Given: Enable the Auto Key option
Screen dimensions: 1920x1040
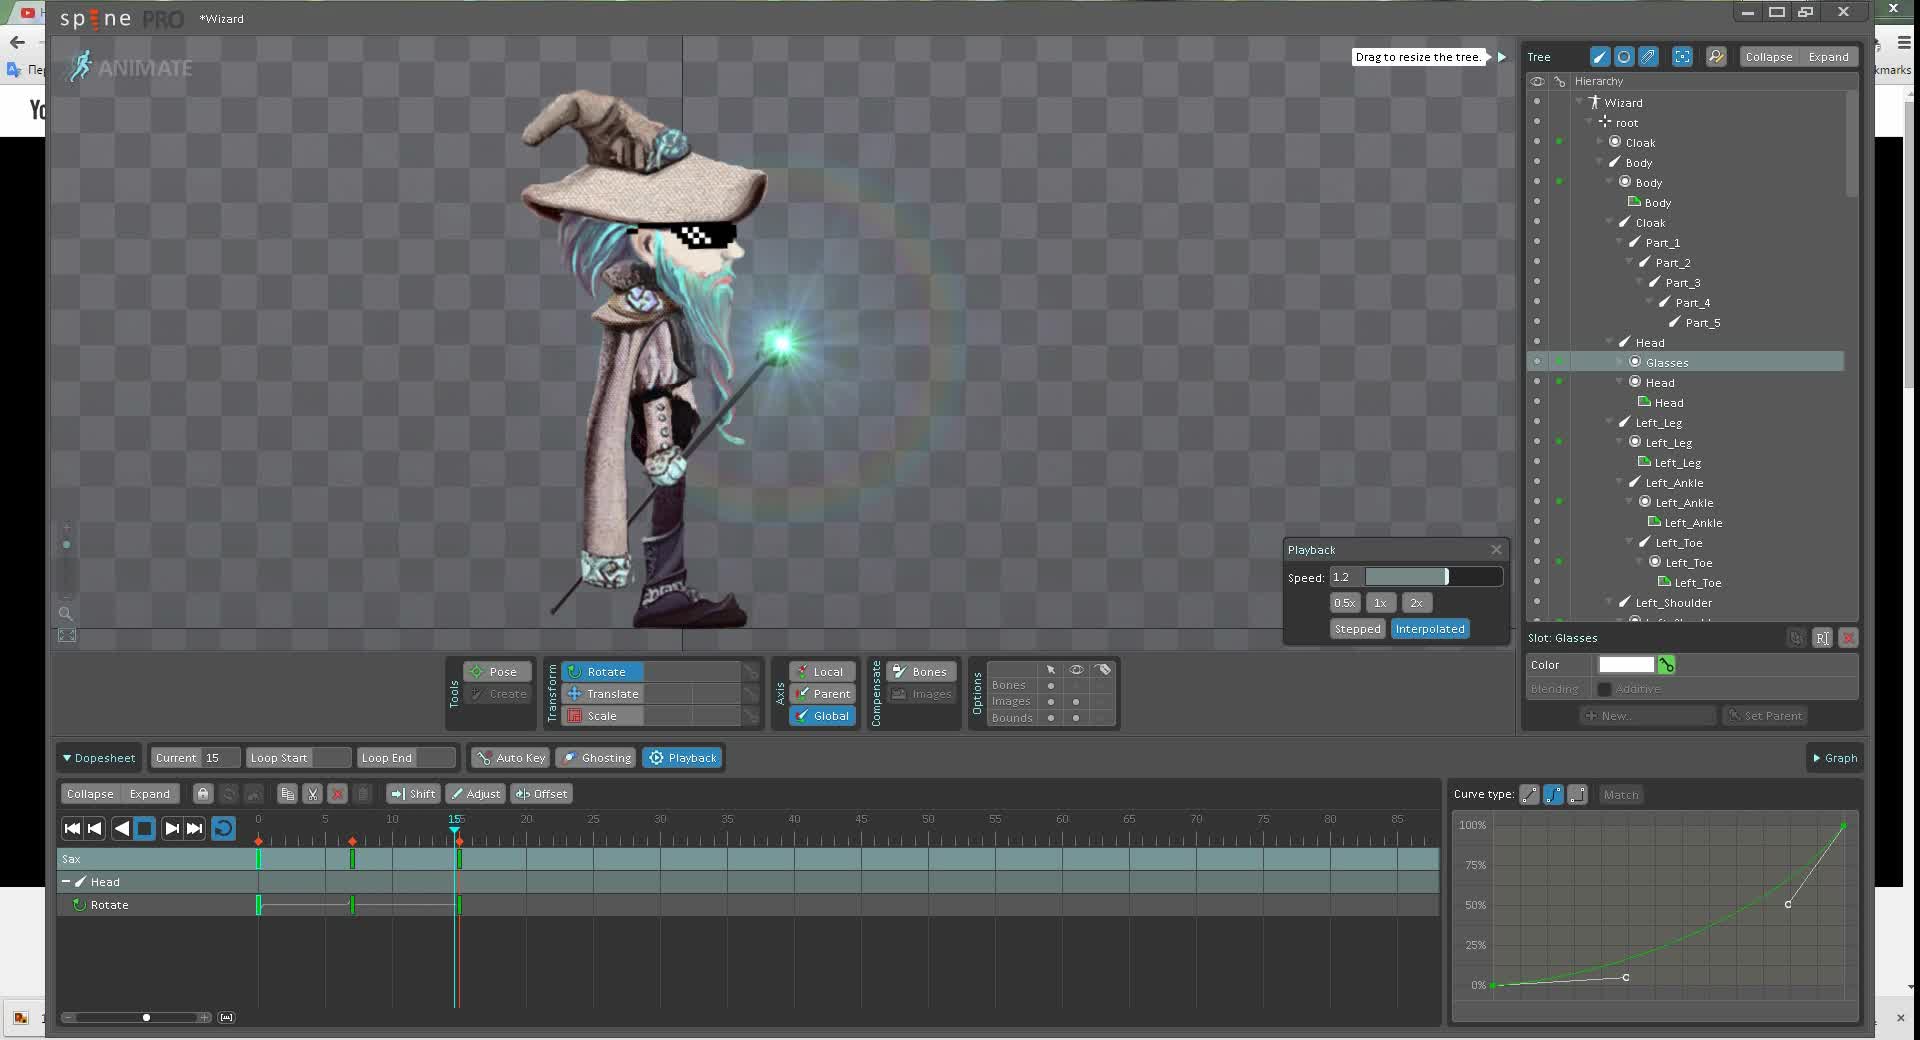Looking at the screenshot, I should point(509,757).
